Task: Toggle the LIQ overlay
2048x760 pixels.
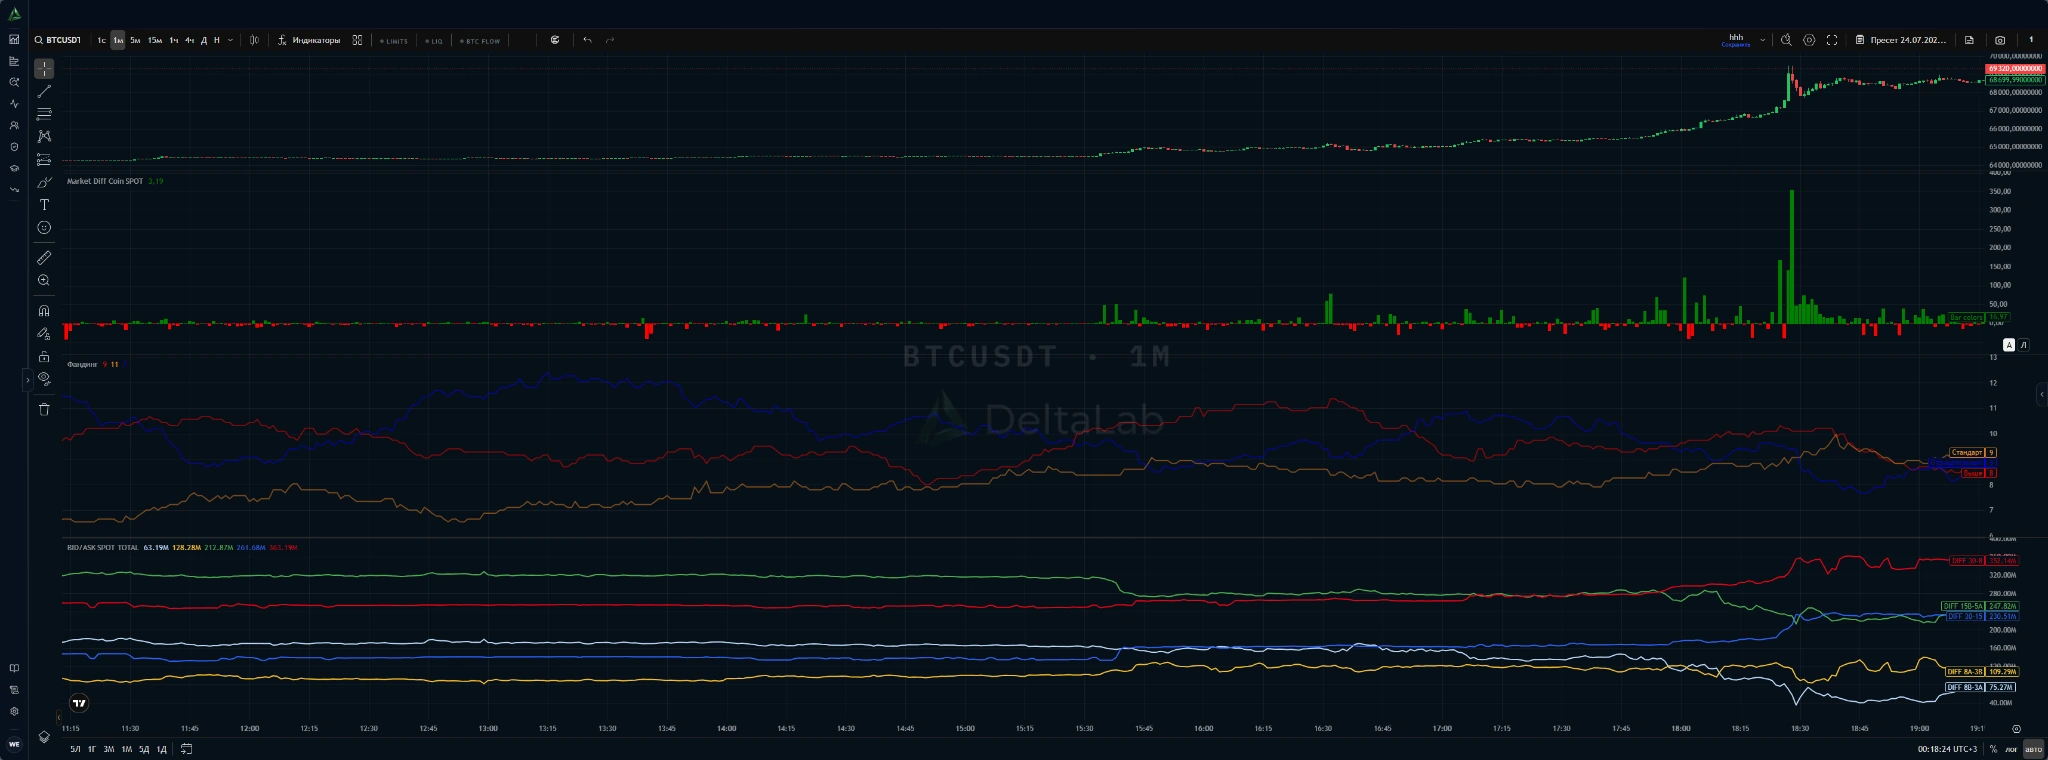Action: 434,41
